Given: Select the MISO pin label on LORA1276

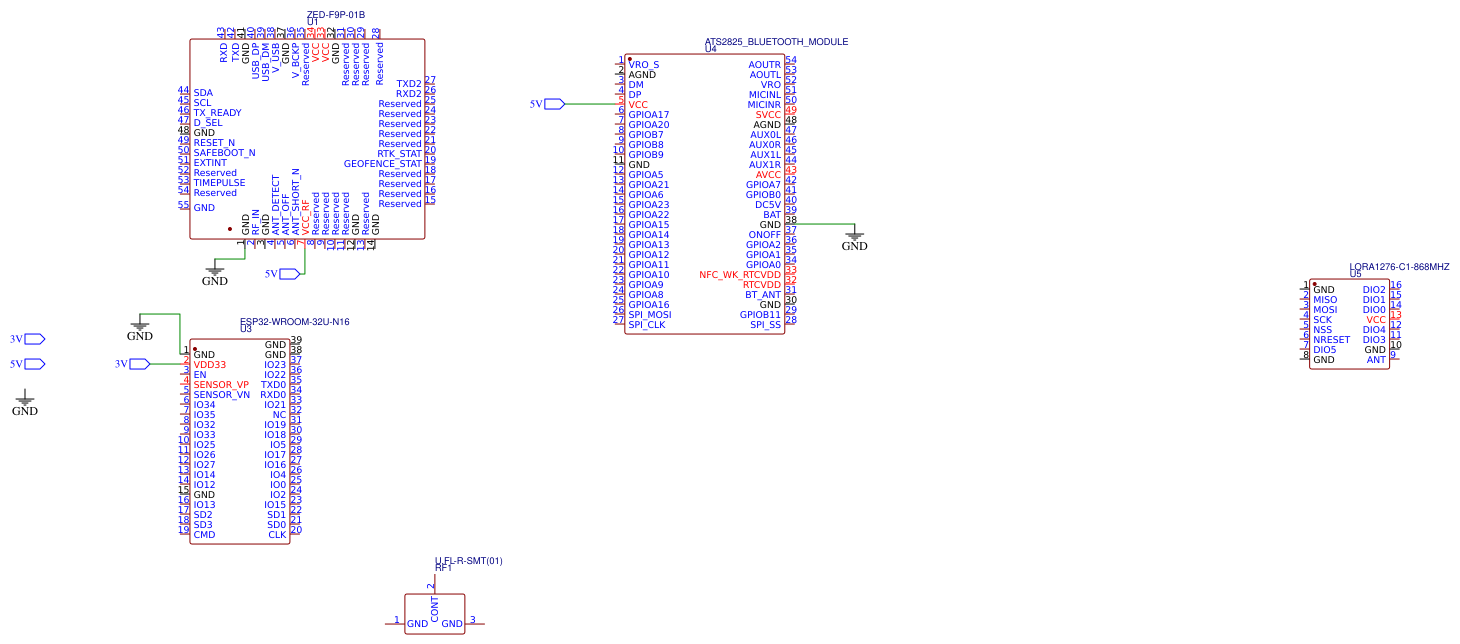Looking at the screenshot, I should coord(1325,300).
